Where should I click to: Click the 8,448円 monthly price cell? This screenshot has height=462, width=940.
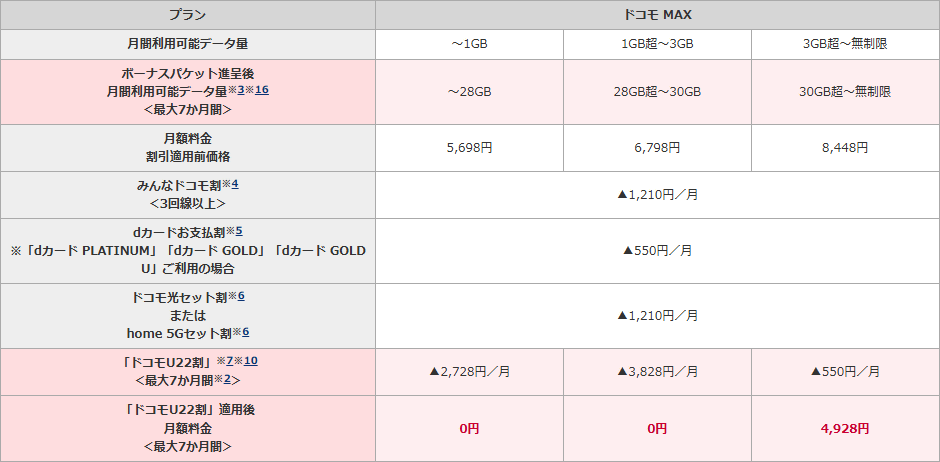[845, 147]
